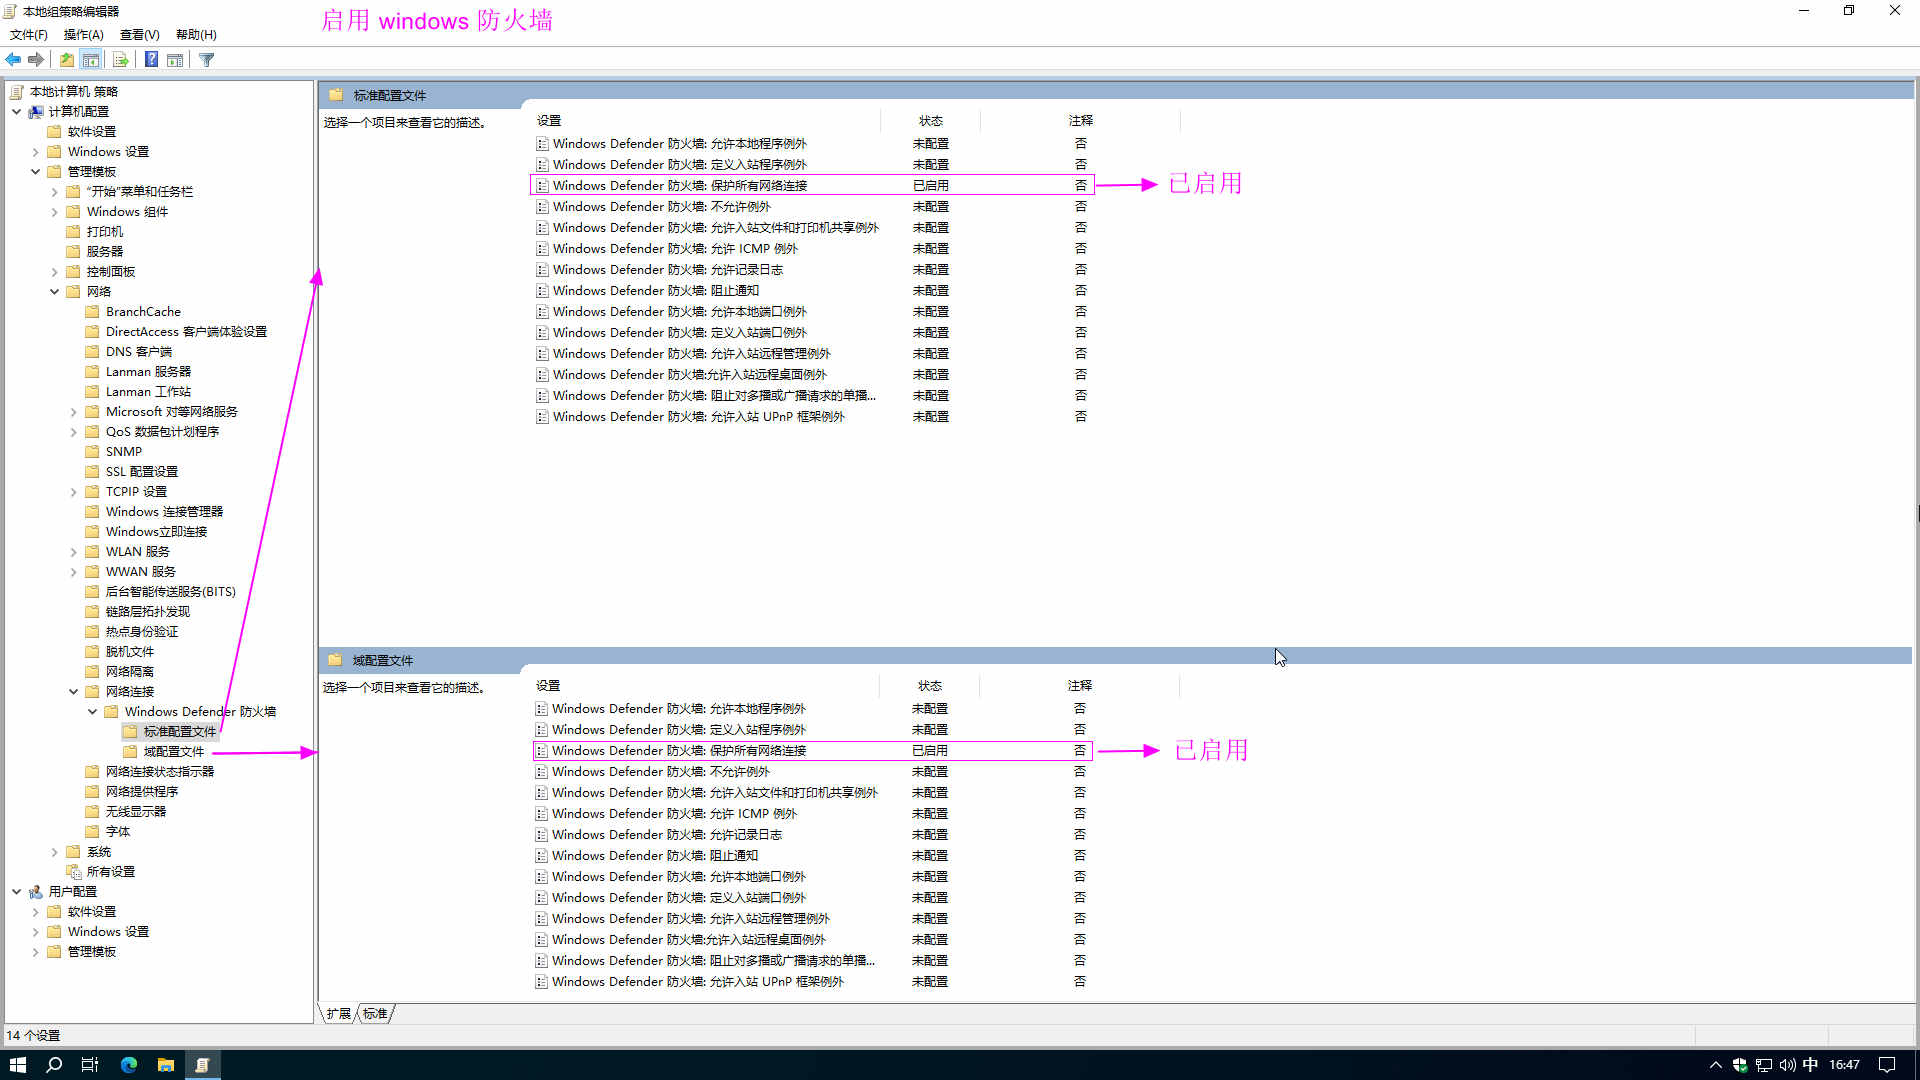Select 允许入站 UPnP 框架例外 in 域配置文件 list
This screenshot has height=1080, width=1920.
(x=698, y=981)
